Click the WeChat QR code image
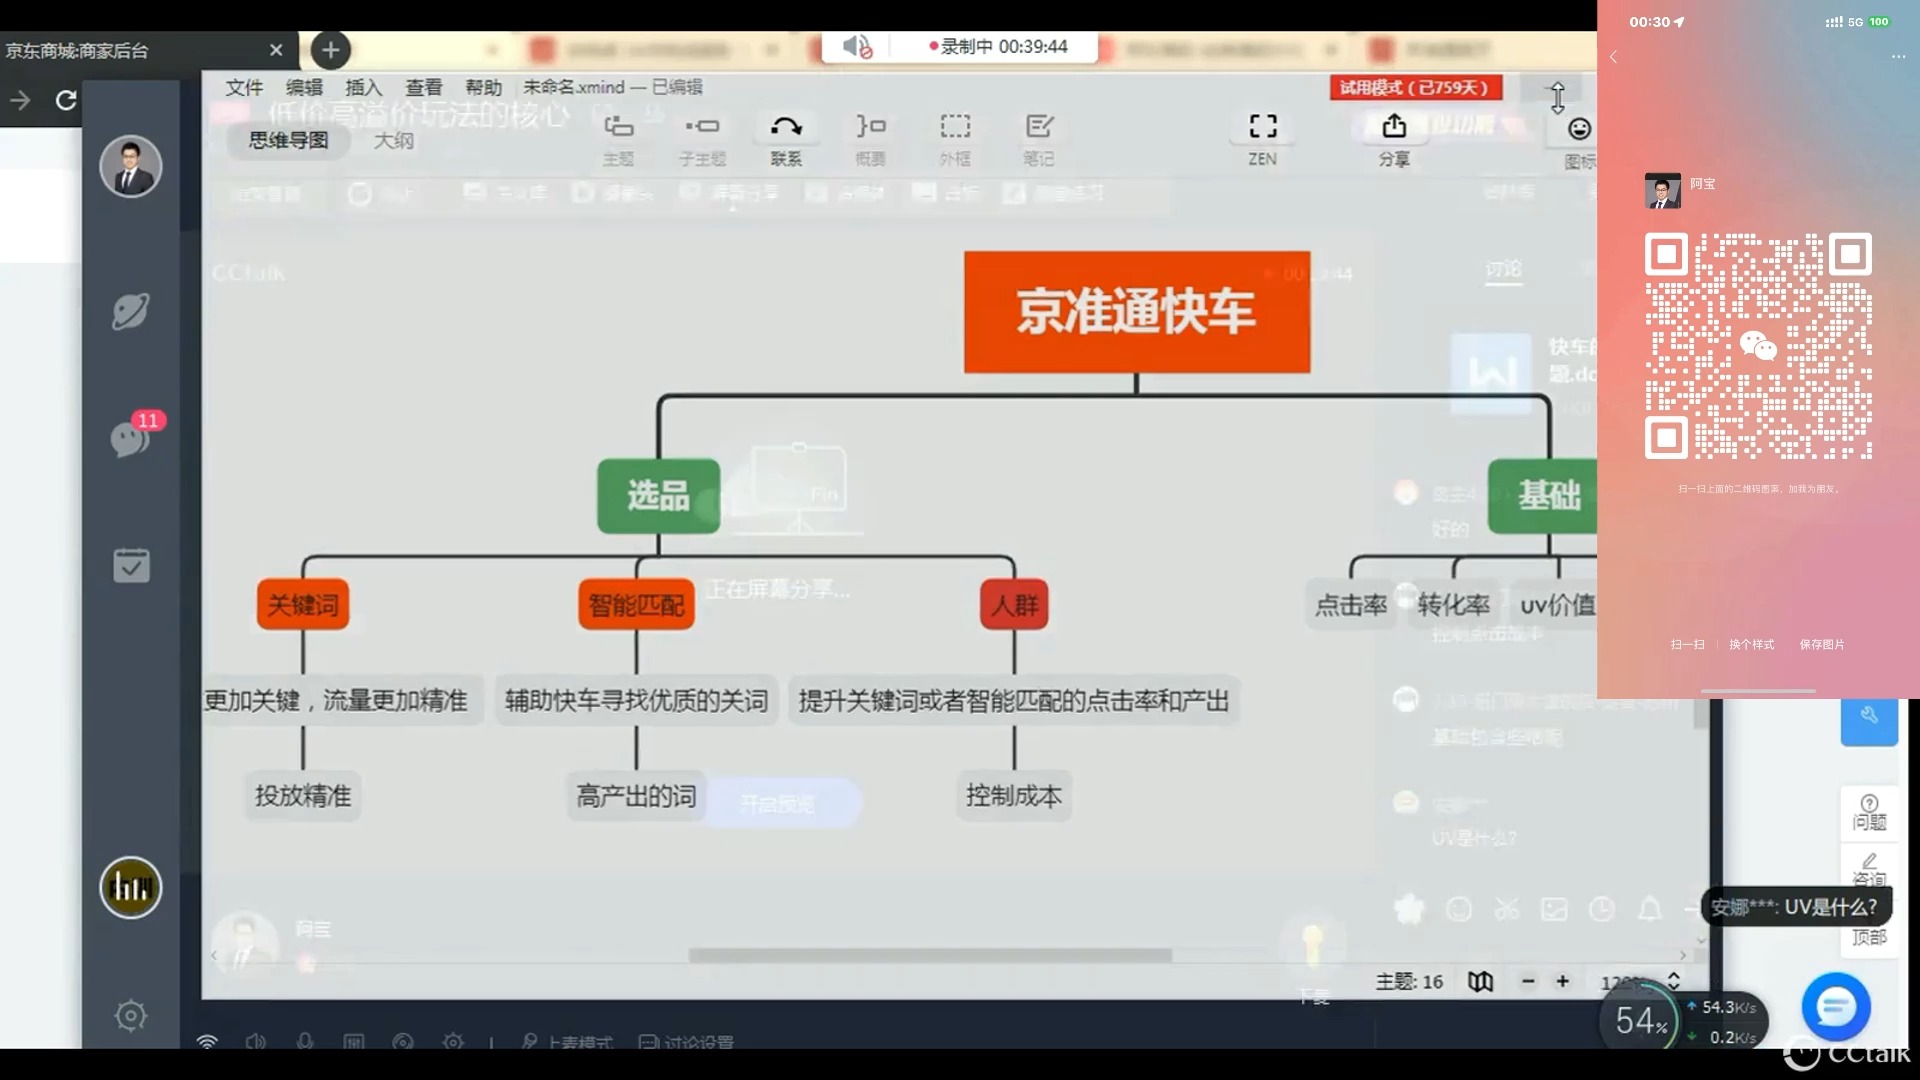This screenshot has height=1080, width=1920. [x=1758, y=346]
